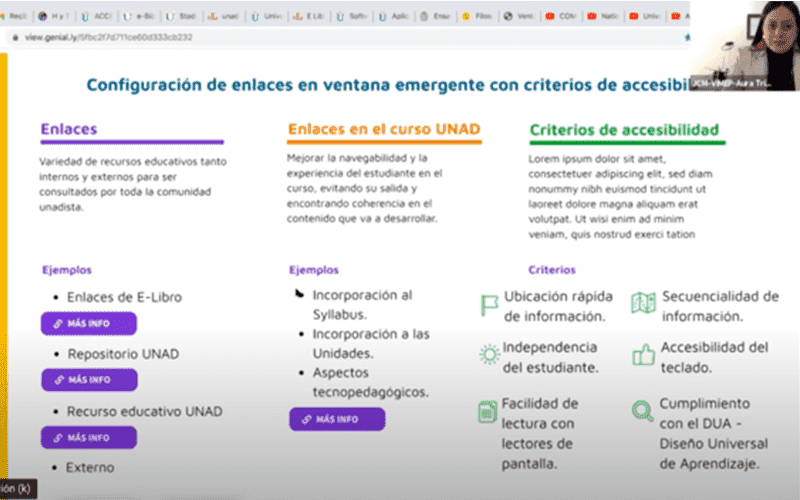Switch to the Stad browser tab
Image resolution: width=800 pixels, height=500 pixels.
[181, 16]
